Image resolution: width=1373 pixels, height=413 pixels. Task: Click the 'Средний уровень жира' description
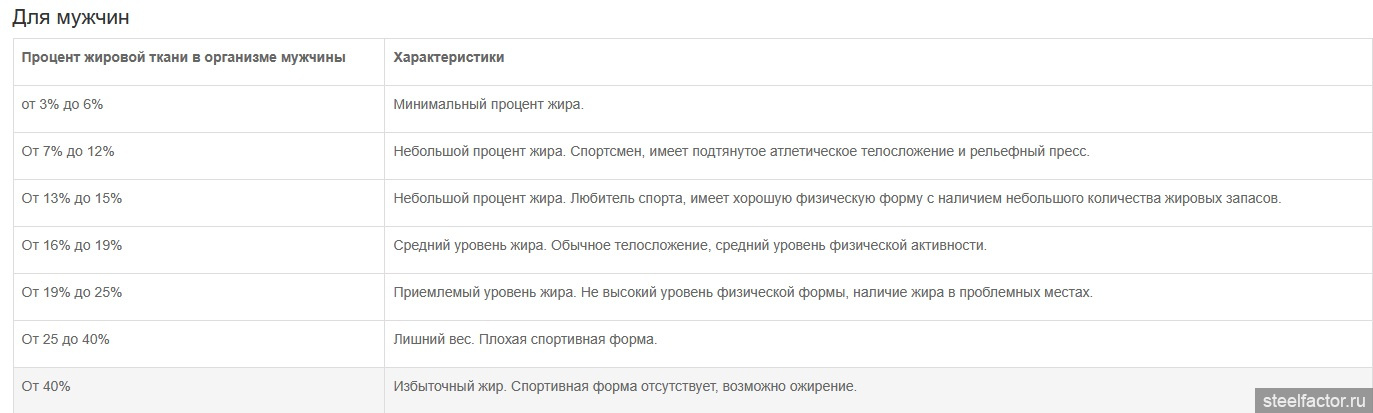(x=690, y=245)
